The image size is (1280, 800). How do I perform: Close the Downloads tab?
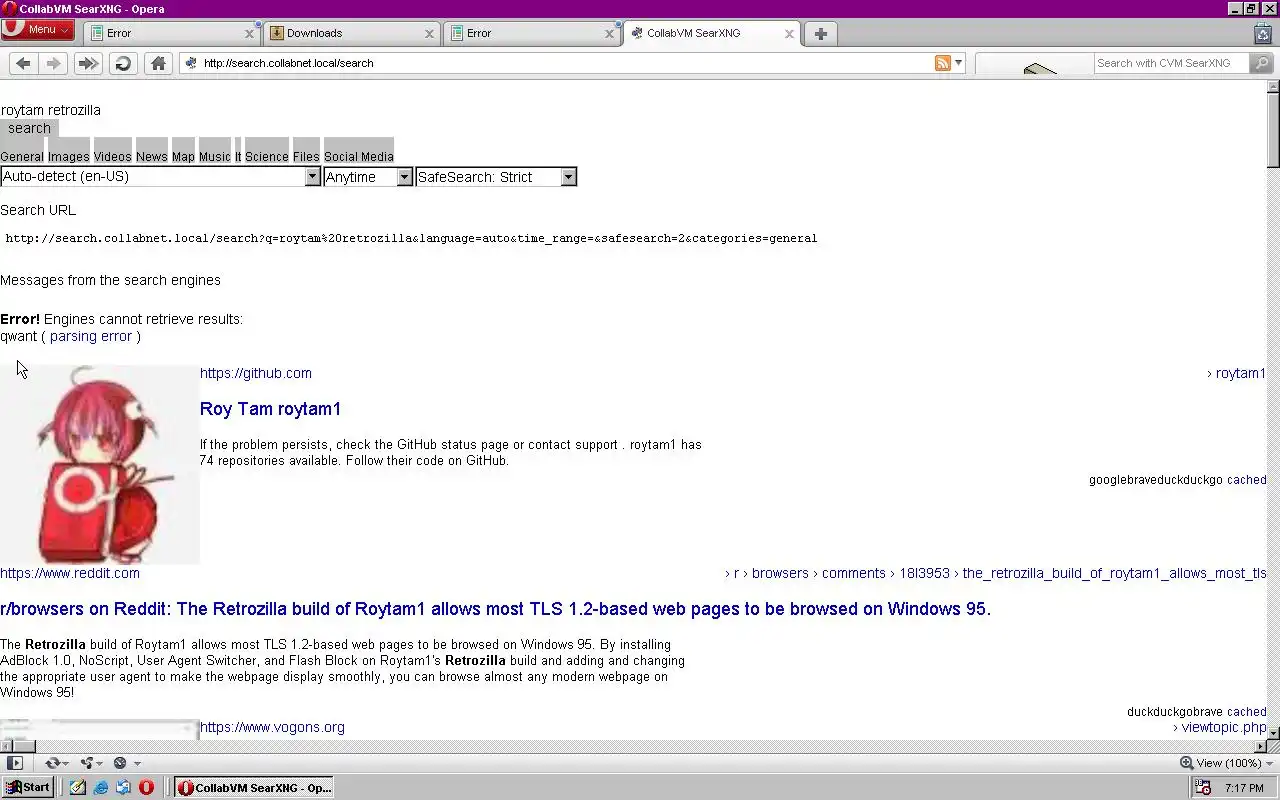click(x=429, y=33)
